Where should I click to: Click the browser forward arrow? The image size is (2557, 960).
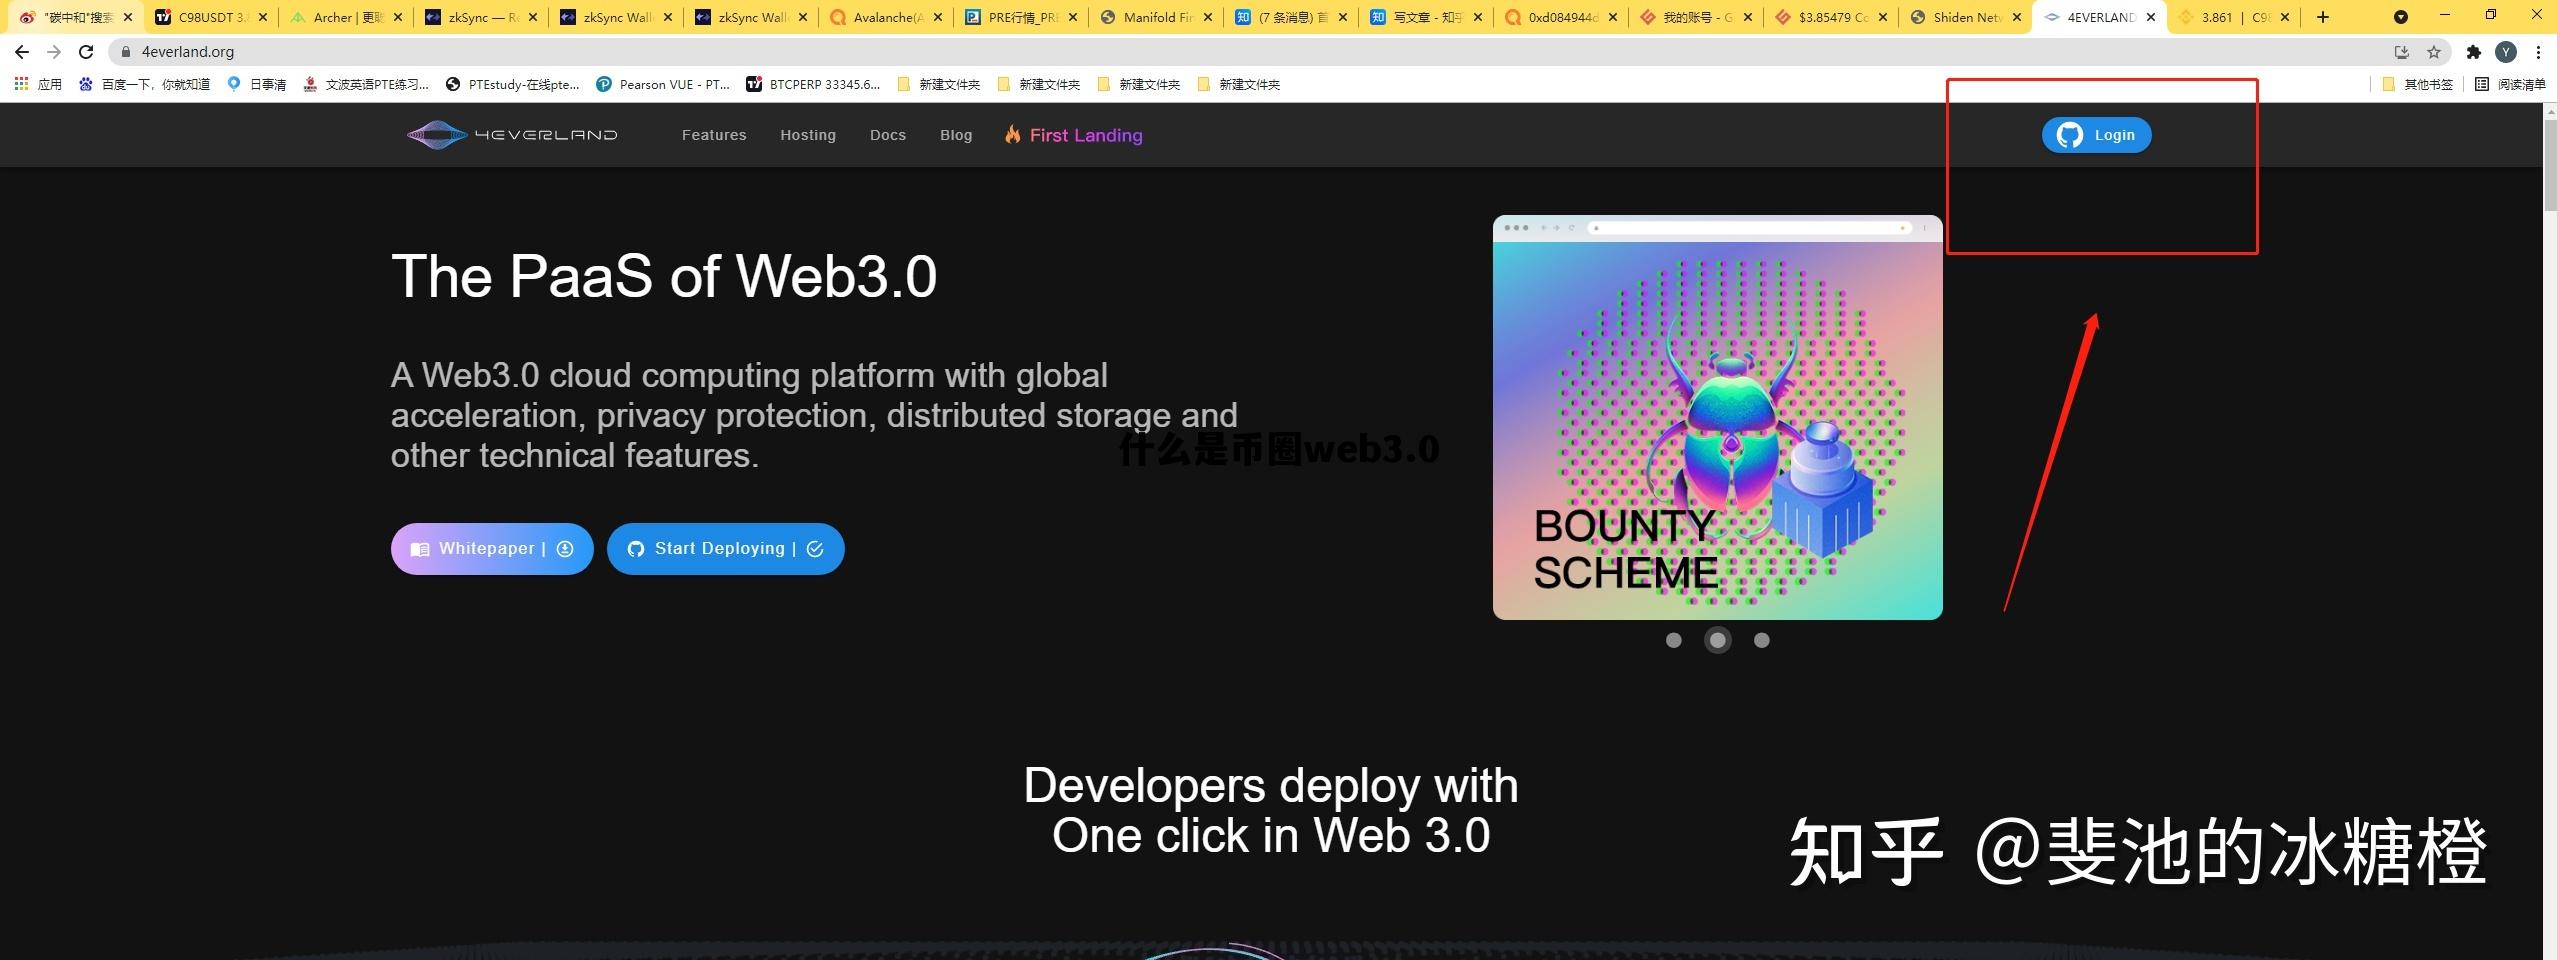(54, 52)
